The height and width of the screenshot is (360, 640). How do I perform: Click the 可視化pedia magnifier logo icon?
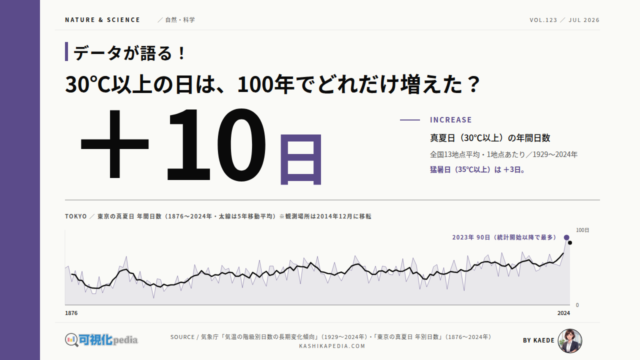(71, 340)
